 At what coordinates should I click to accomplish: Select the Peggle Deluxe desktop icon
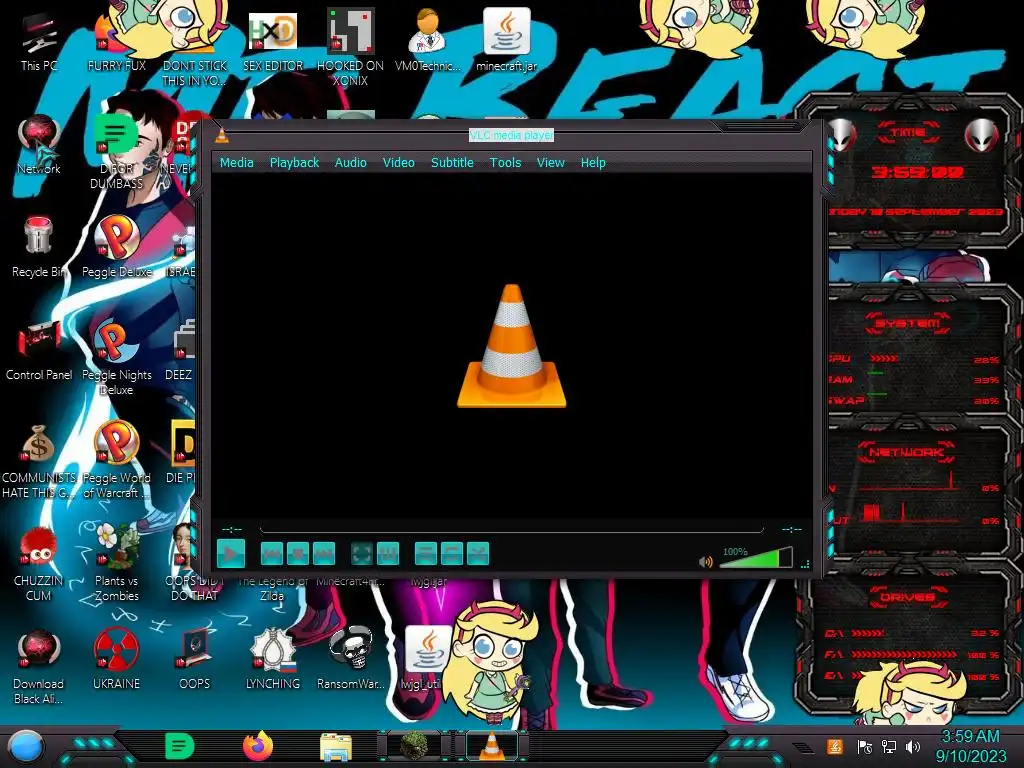[117, 248]
